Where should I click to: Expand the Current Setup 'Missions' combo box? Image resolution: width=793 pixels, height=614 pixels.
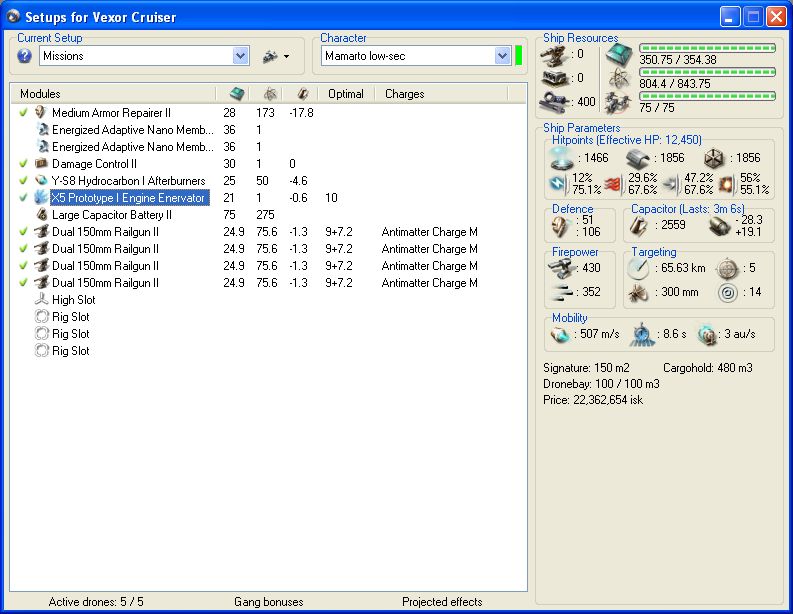[240, 57]
